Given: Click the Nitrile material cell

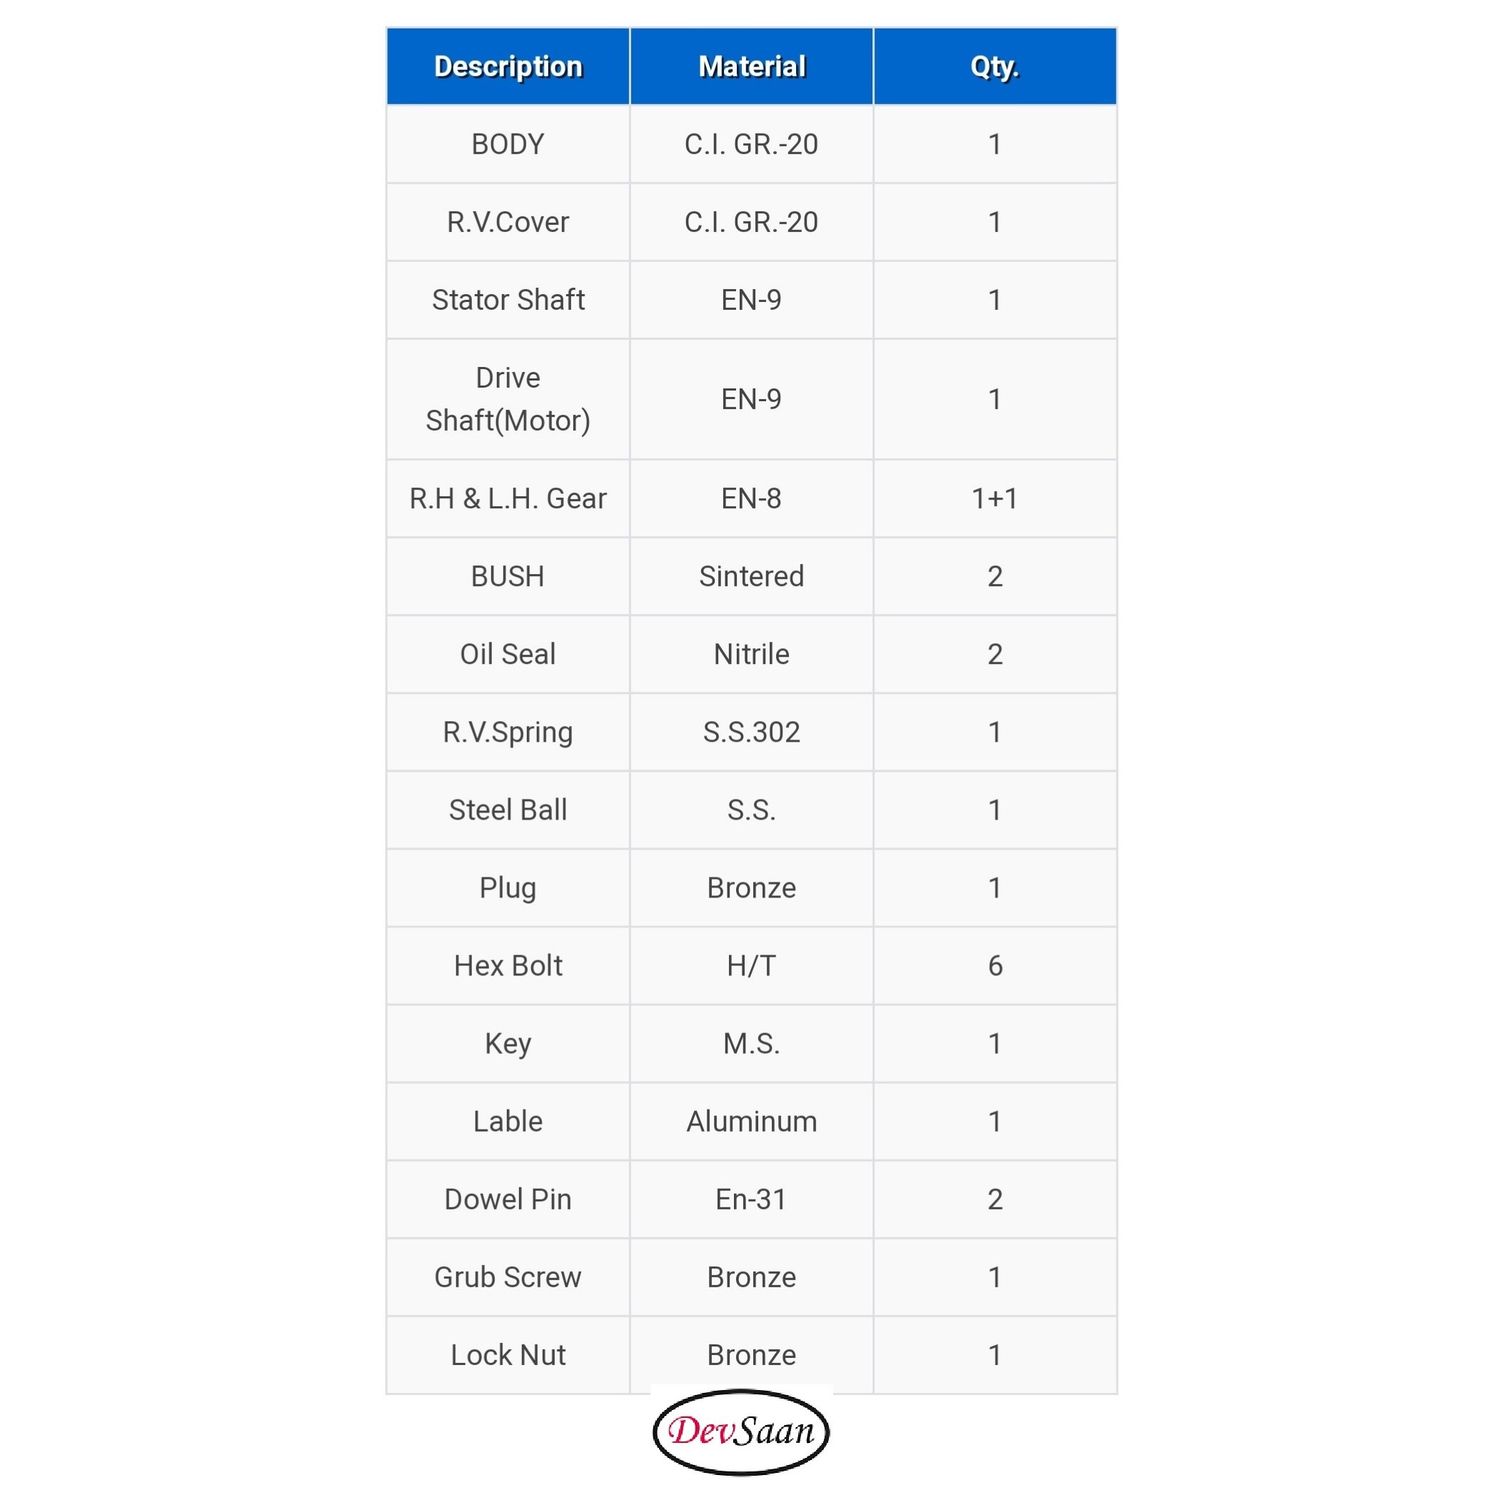Looking at the screenshot, I should [752, 654].
